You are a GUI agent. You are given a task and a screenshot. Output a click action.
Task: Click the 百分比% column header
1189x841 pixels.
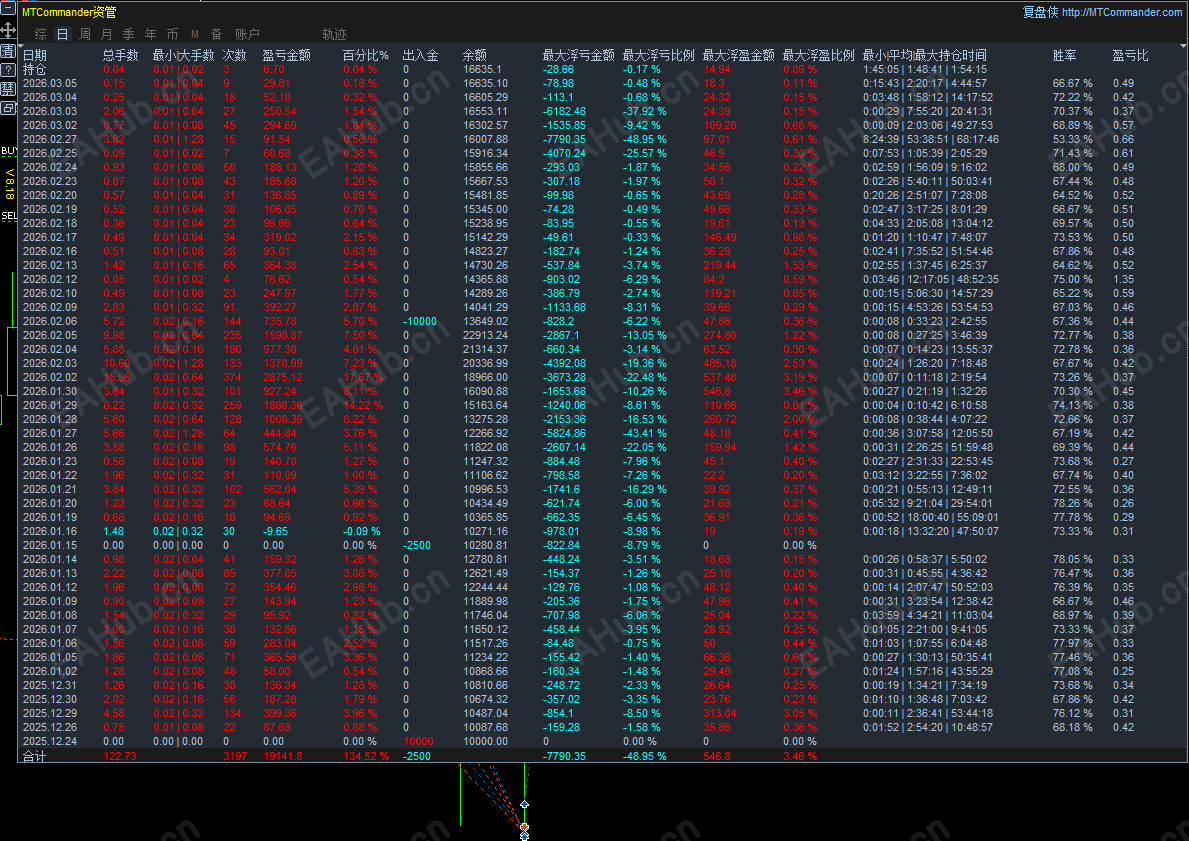click(365, 55)
